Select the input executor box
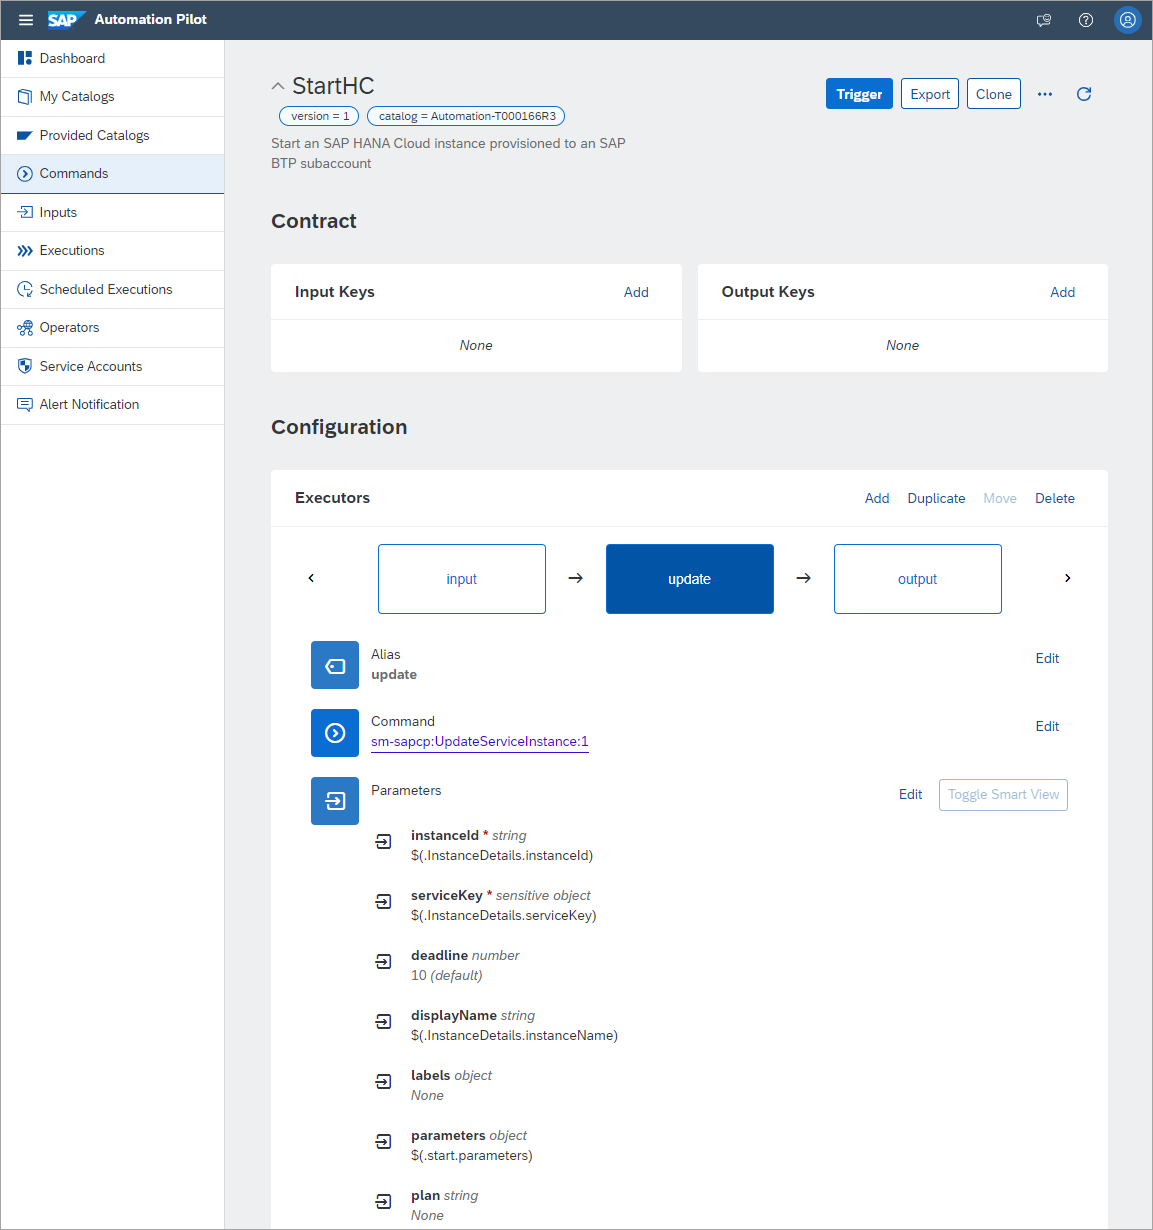This screenshot has width=1153, height=1230. pos(462,579)
